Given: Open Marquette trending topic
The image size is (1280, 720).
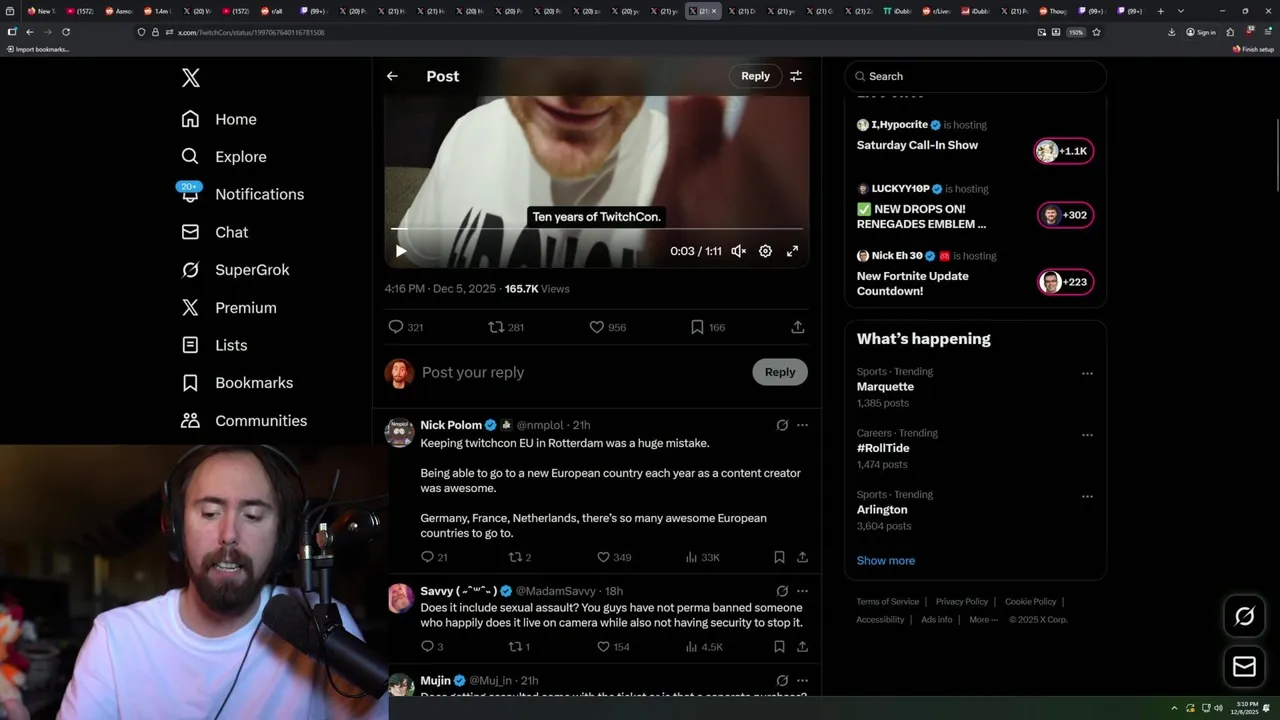Looking at the screenshot, I should coord(885,387).
